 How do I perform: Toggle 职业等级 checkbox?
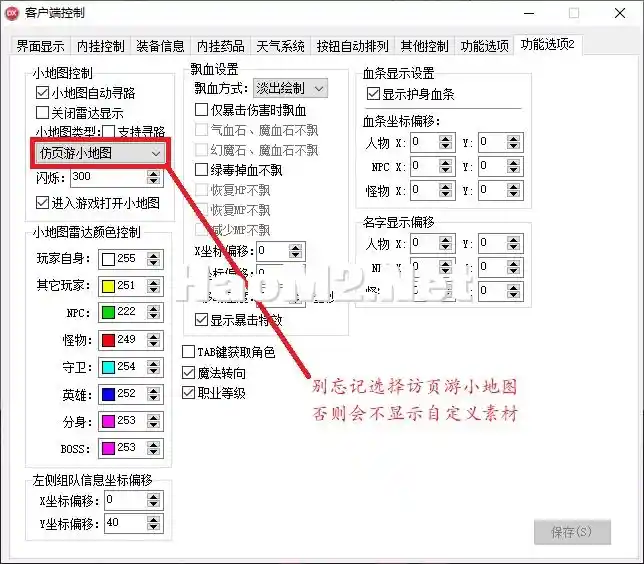tap(188, 393)
